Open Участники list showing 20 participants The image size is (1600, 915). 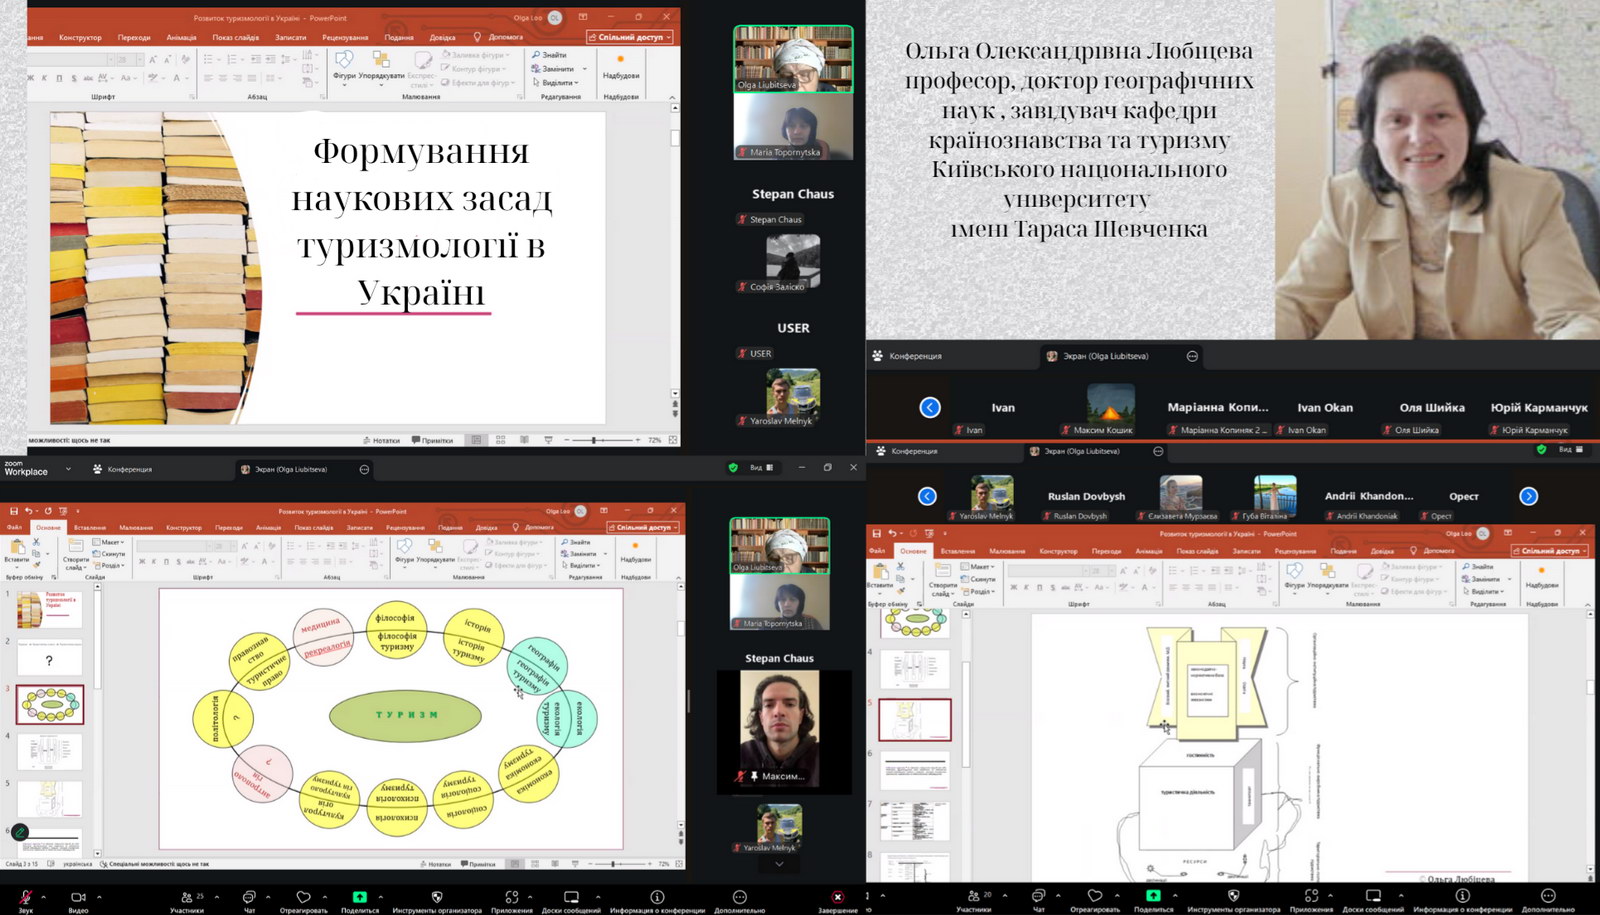[973, 897]
